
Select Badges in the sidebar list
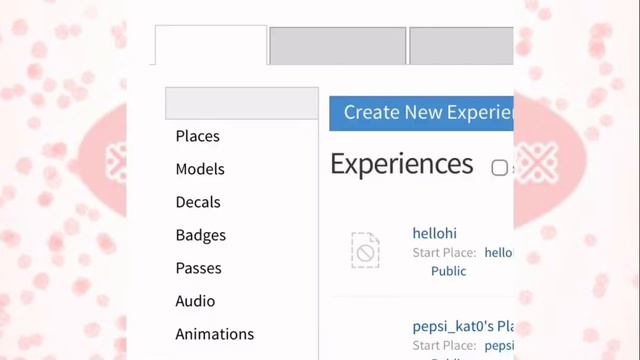pos(200,235)
